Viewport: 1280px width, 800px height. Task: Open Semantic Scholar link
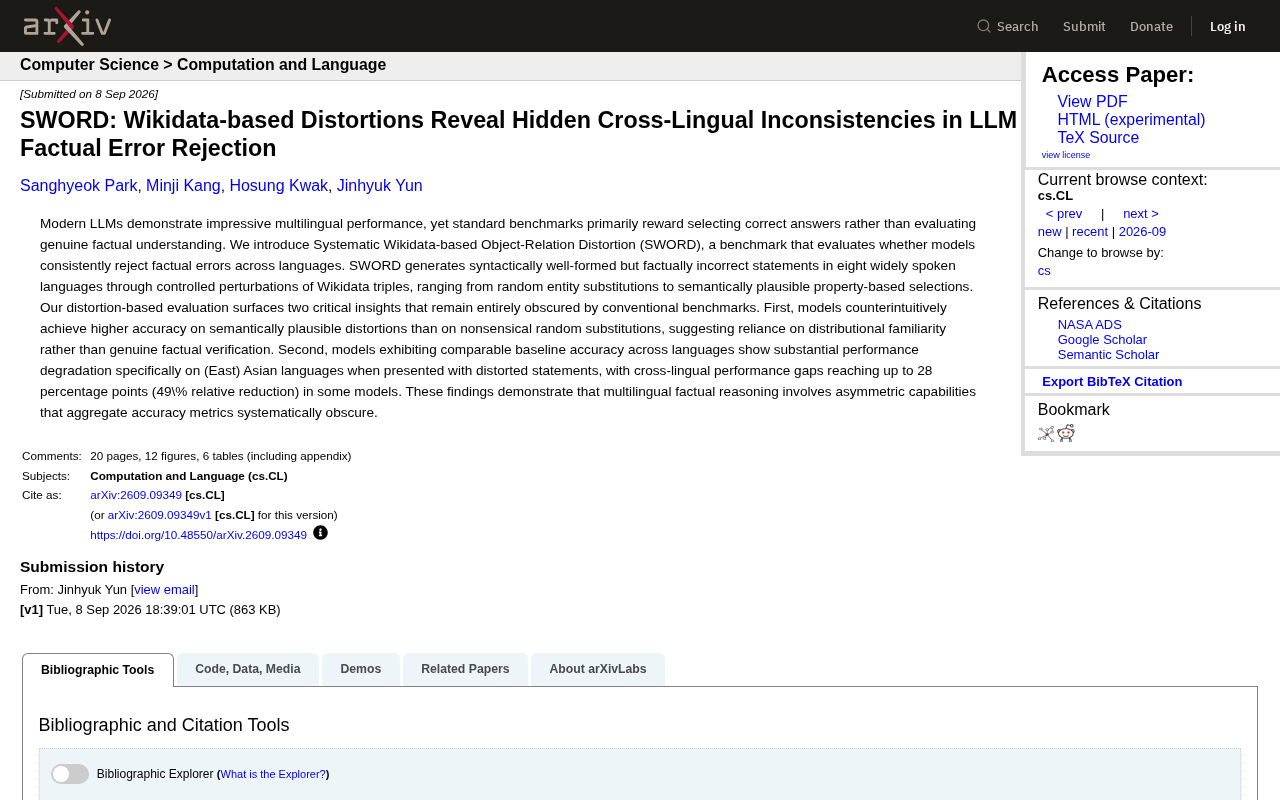coord(1108,355)
